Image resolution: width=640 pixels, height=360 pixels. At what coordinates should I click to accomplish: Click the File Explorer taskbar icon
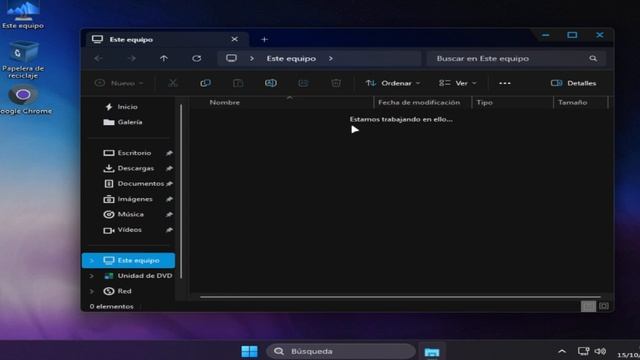pos(432,352)
